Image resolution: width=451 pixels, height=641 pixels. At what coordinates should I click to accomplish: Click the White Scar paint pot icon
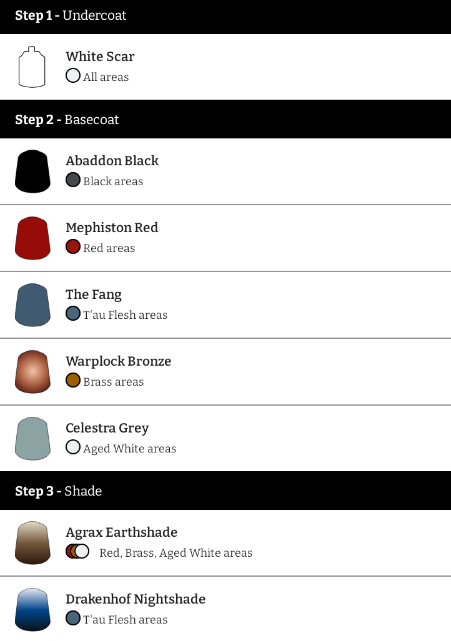[x=32, y=67]
